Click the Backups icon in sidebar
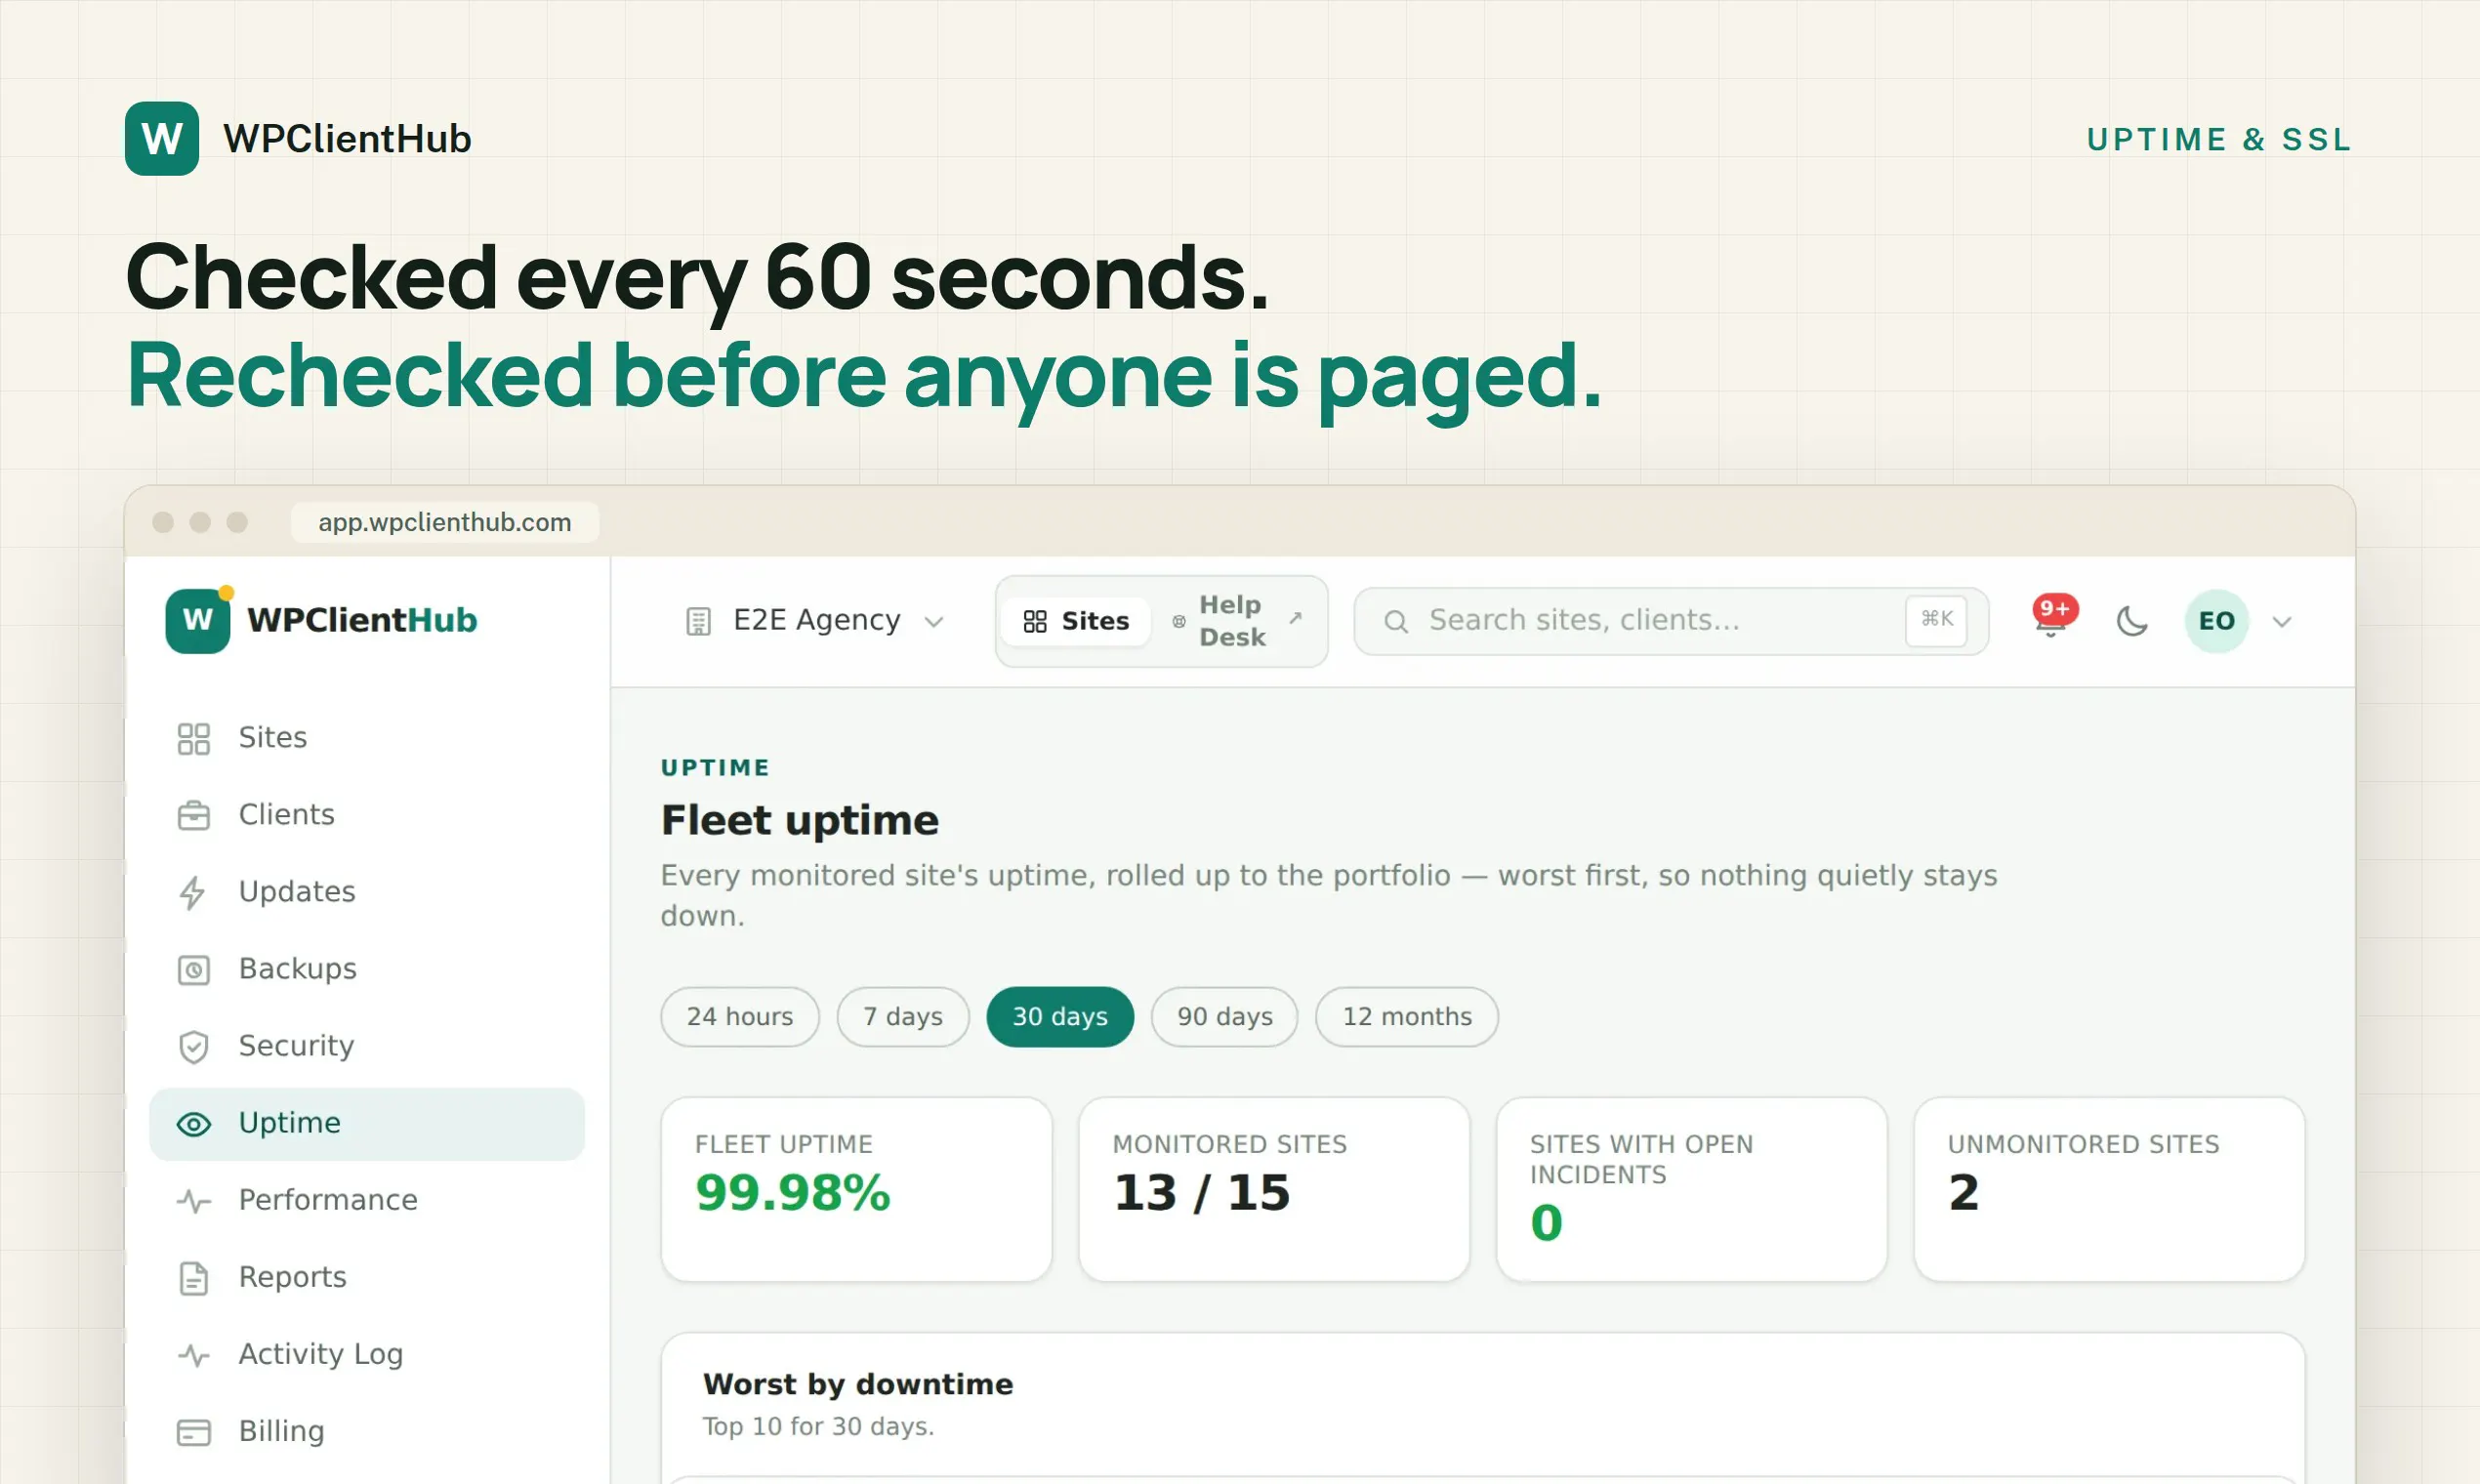Viewport: 2480px width, 1484px height. point(193,970)
